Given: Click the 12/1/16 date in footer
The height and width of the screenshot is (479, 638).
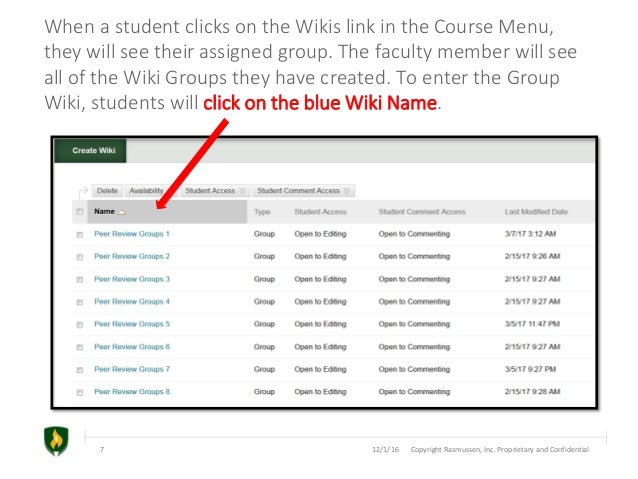Looking at the screenshot, I should click(385, 450).
